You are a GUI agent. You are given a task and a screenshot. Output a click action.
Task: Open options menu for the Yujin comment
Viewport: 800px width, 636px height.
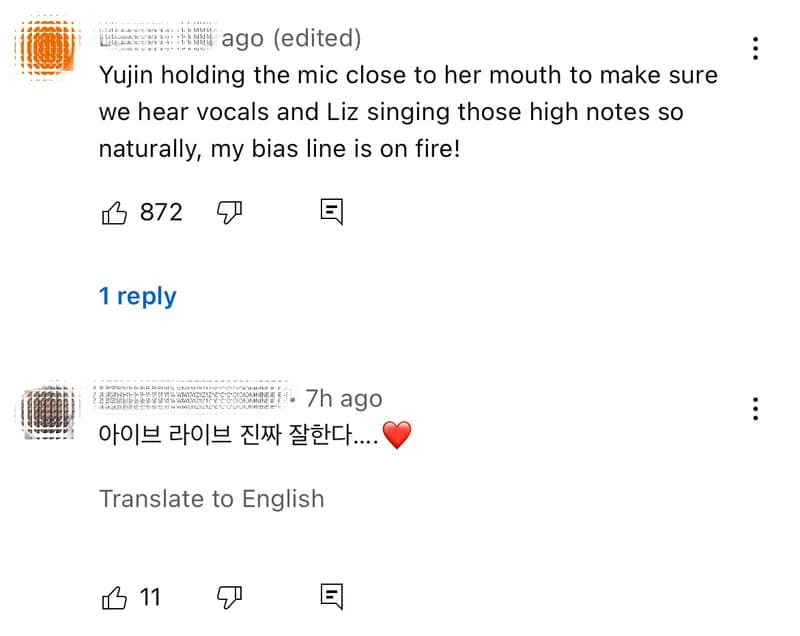755,48
